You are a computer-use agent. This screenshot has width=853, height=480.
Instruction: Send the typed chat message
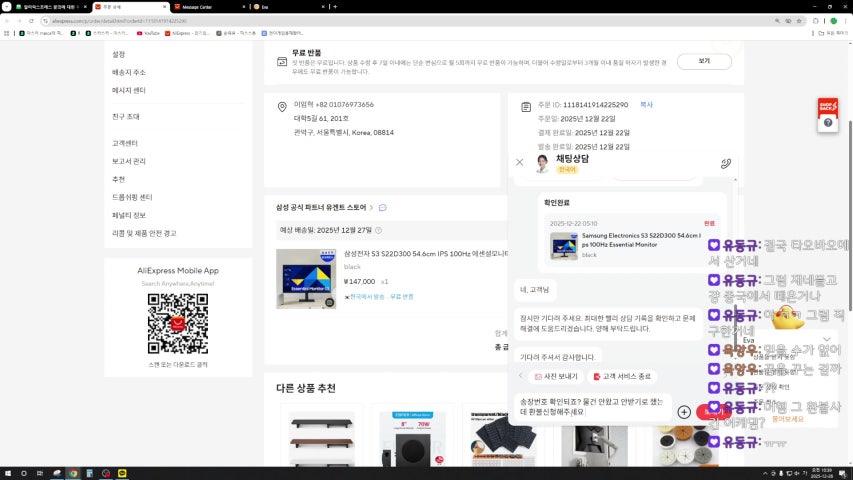click(x=713, y=412)
